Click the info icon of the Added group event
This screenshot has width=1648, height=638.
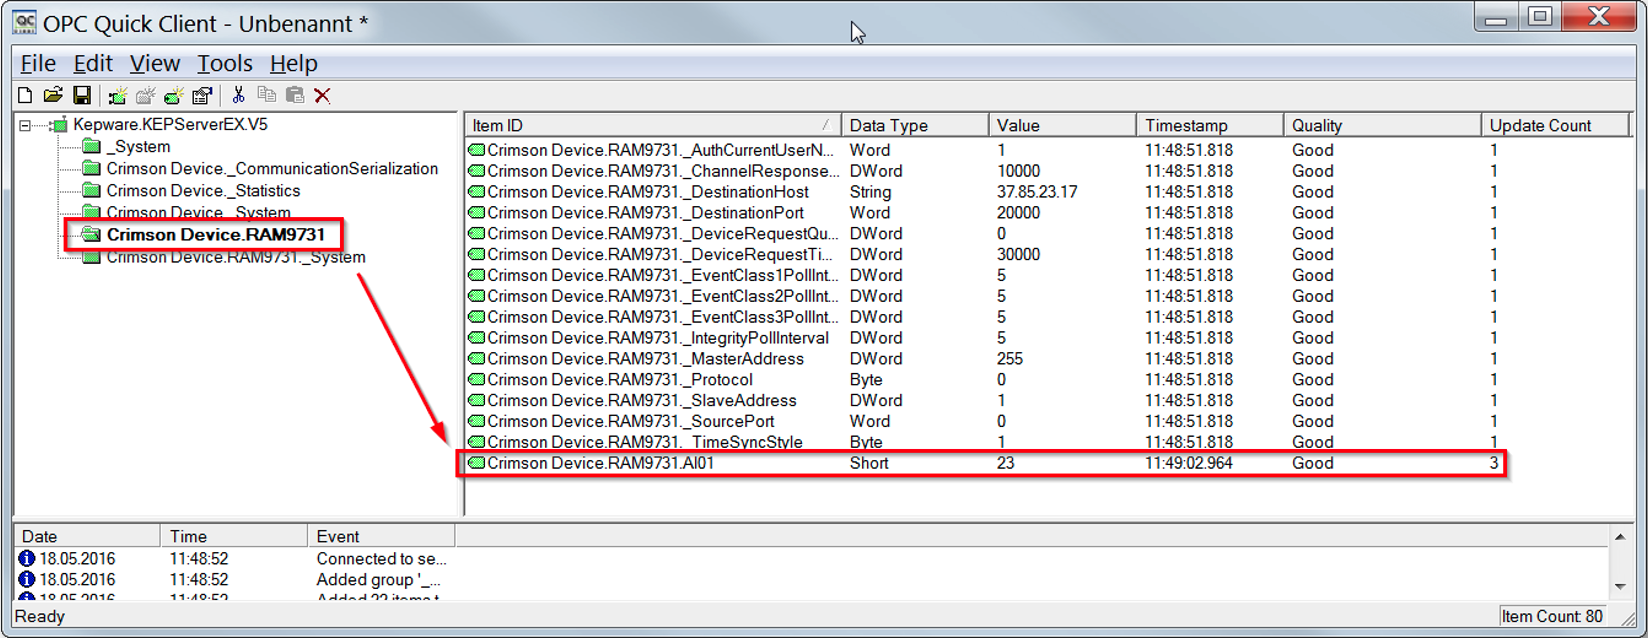(x=27, y=580)
